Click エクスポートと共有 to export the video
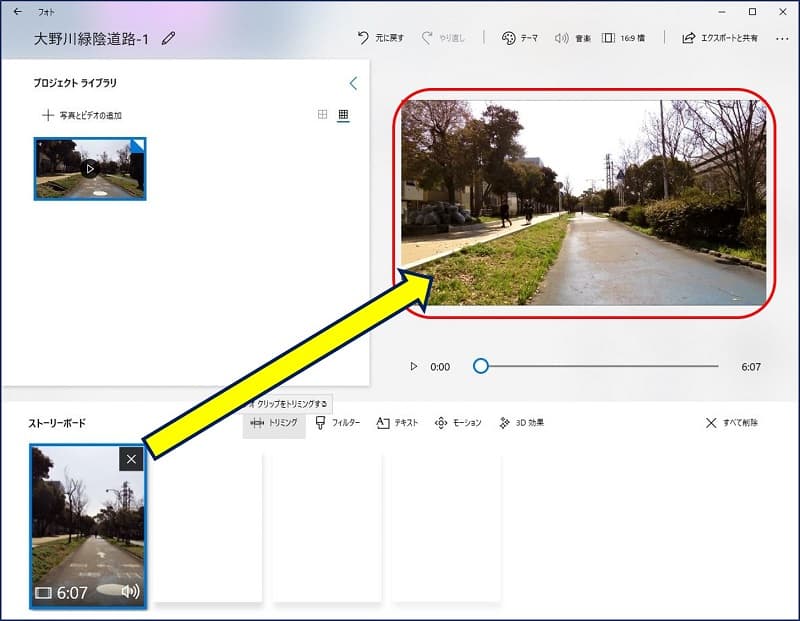Viewport: 800px width, 621px height. 719,38
